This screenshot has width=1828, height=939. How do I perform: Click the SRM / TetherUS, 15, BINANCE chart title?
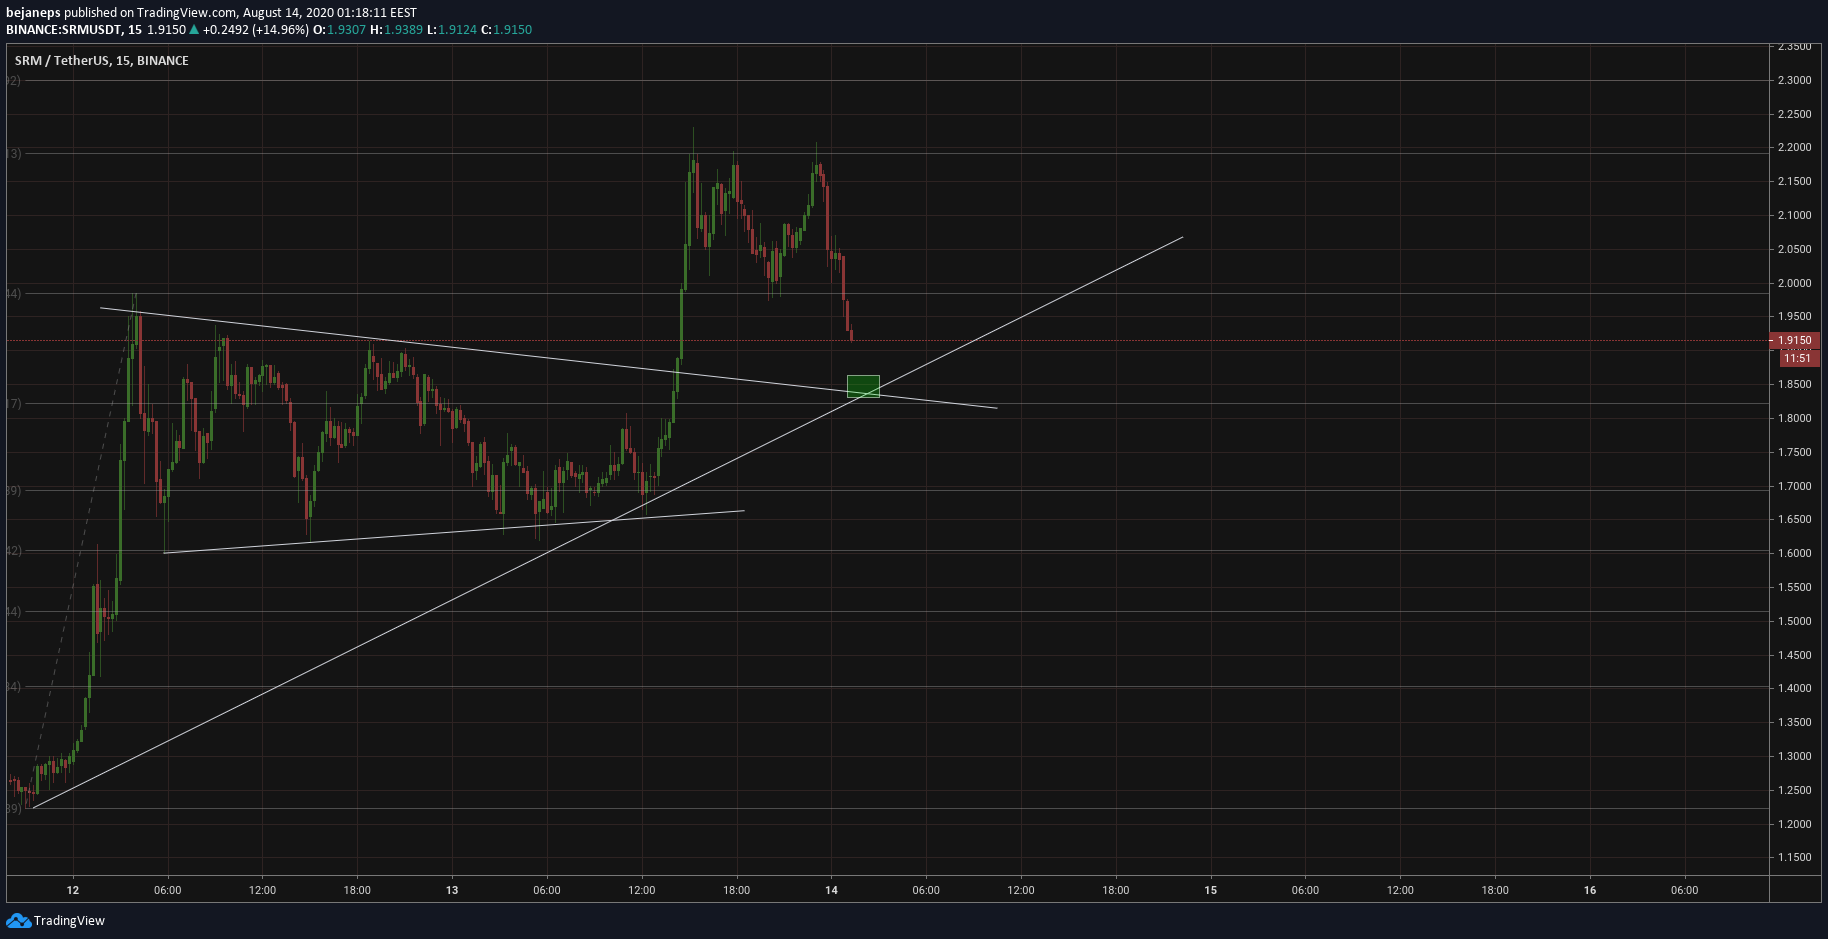click(102, 61)
